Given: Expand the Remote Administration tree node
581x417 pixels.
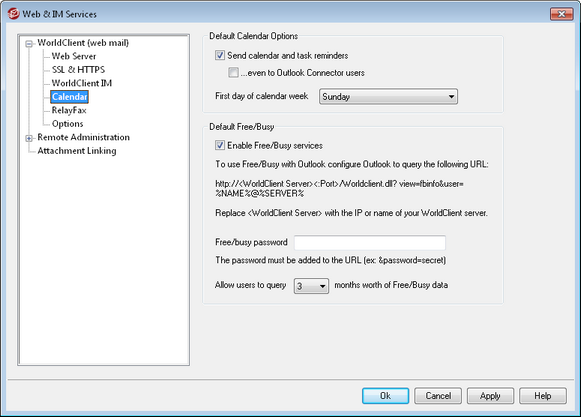Looking at the screenshot, I should click(x=29, y=138).
